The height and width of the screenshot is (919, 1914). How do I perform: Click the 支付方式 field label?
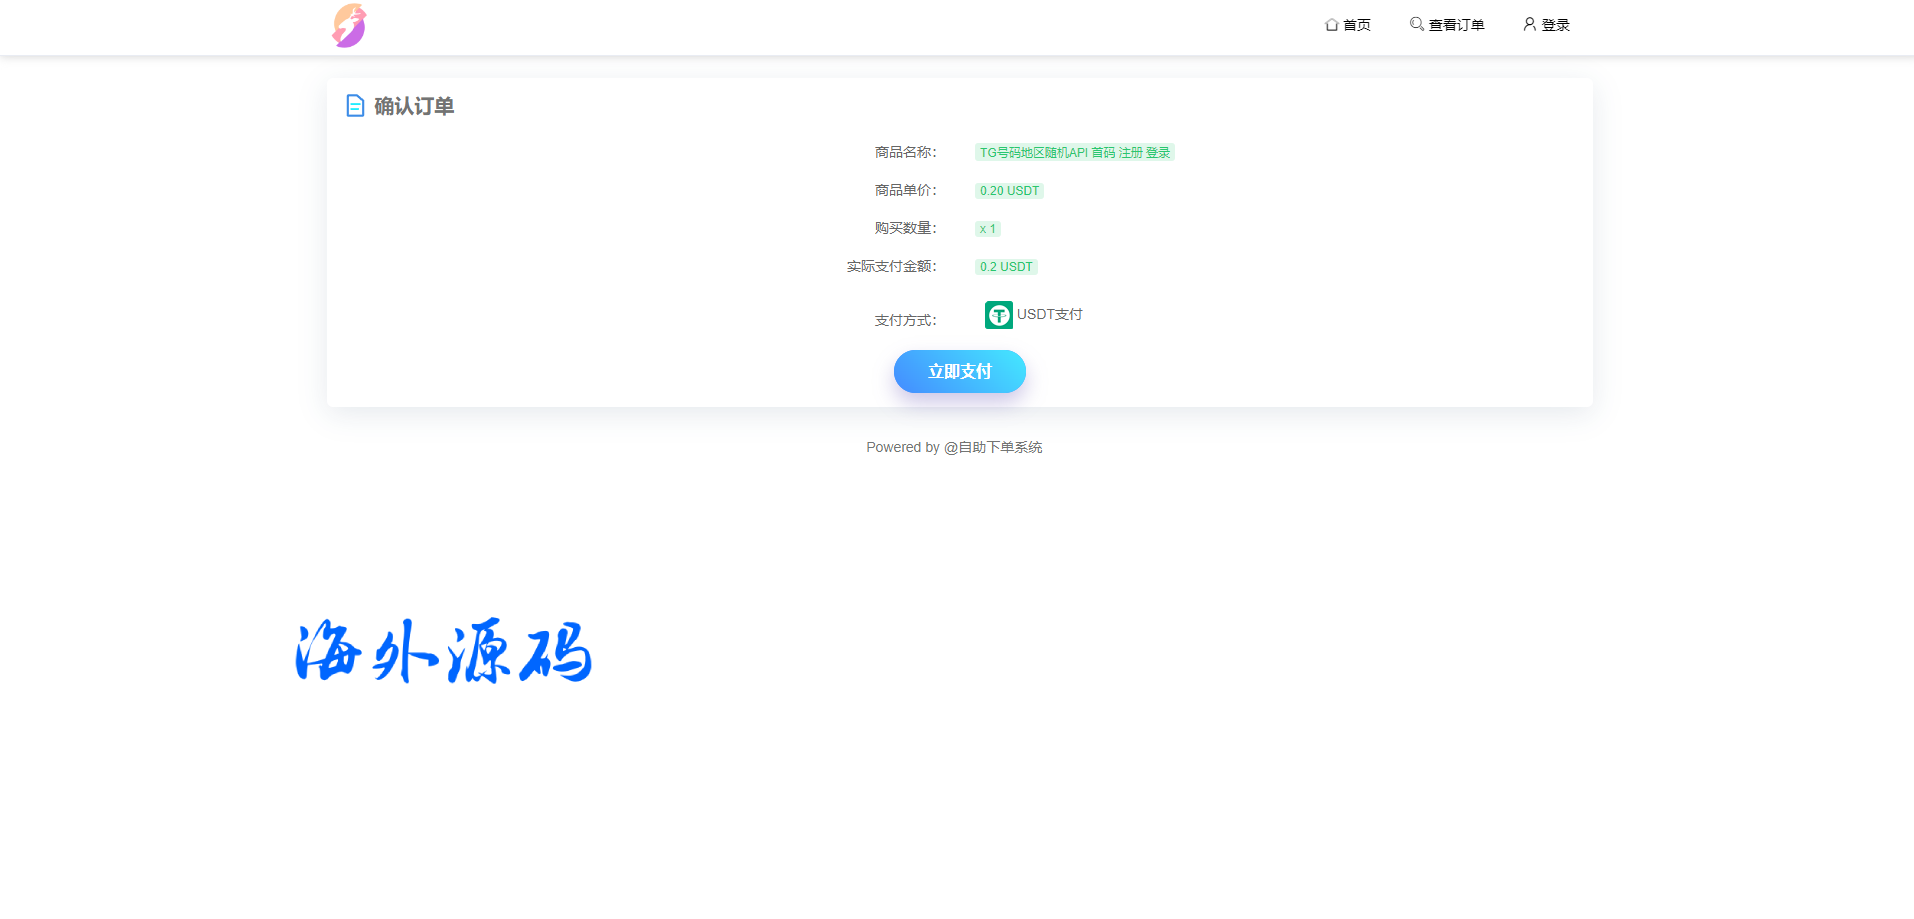[905, 320]
